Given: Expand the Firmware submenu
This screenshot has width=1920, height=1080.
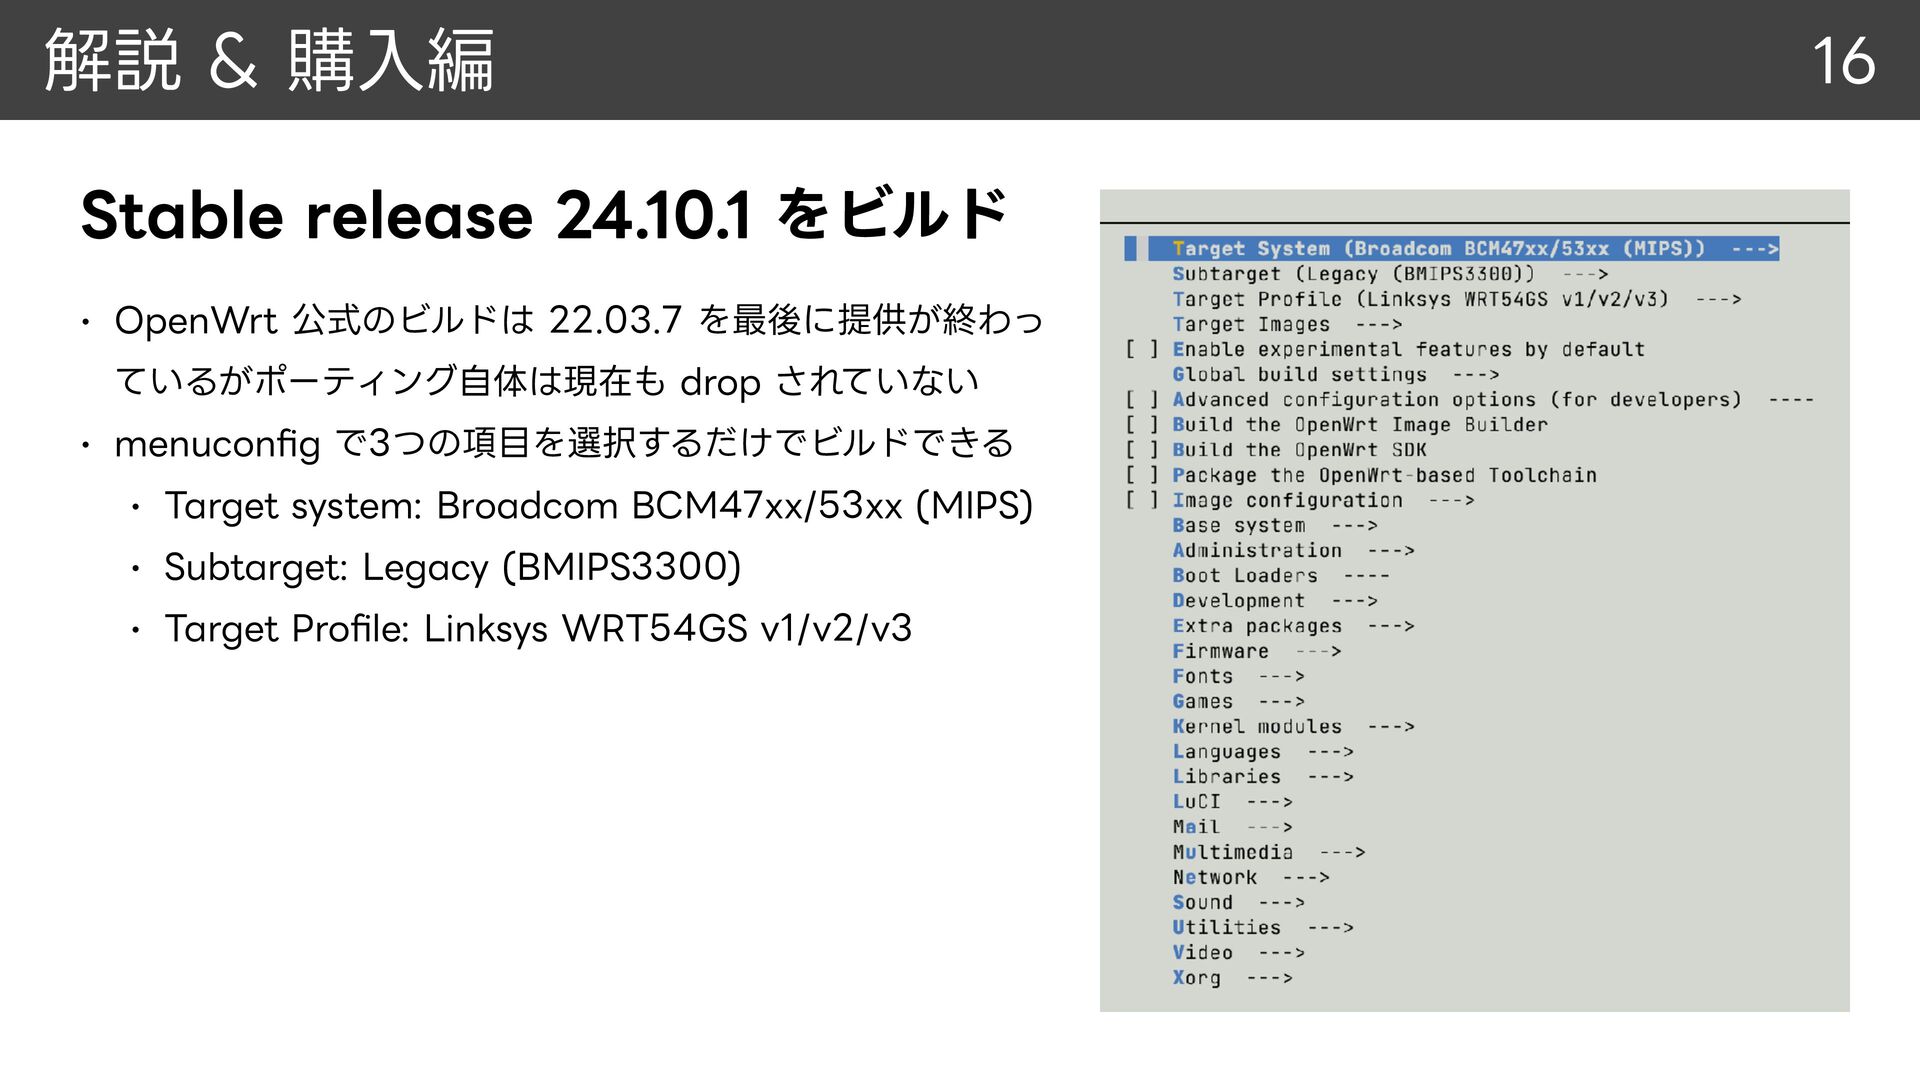Looking at the screenshot, I should (x=1257, y=651).
